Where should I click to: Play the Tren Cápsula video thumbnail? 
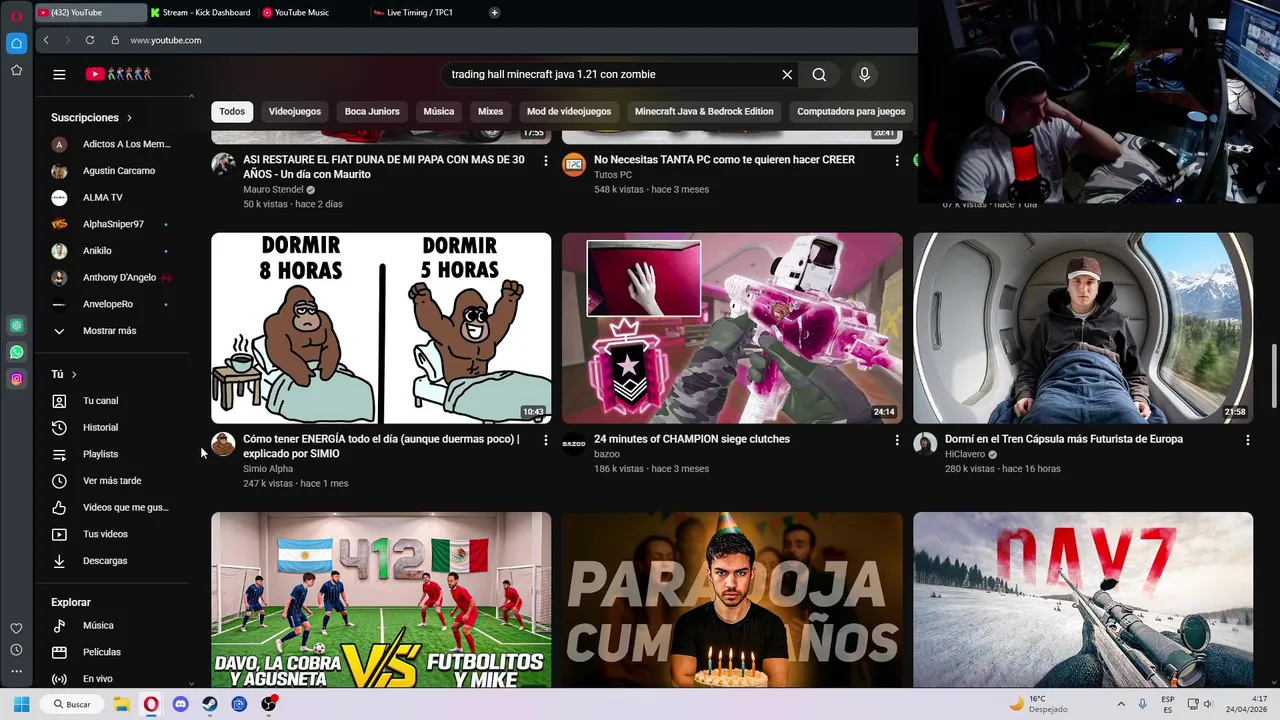pos(1083,328)
